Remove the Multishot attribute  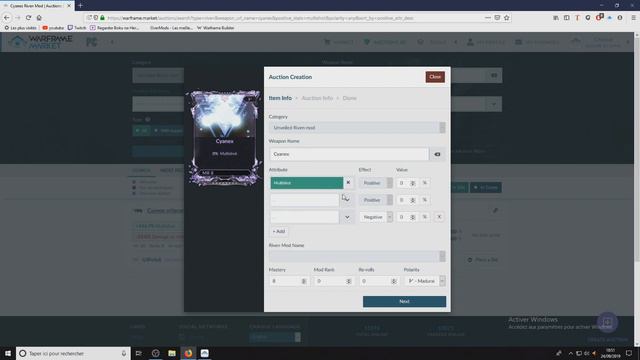(x=348, y=182)
